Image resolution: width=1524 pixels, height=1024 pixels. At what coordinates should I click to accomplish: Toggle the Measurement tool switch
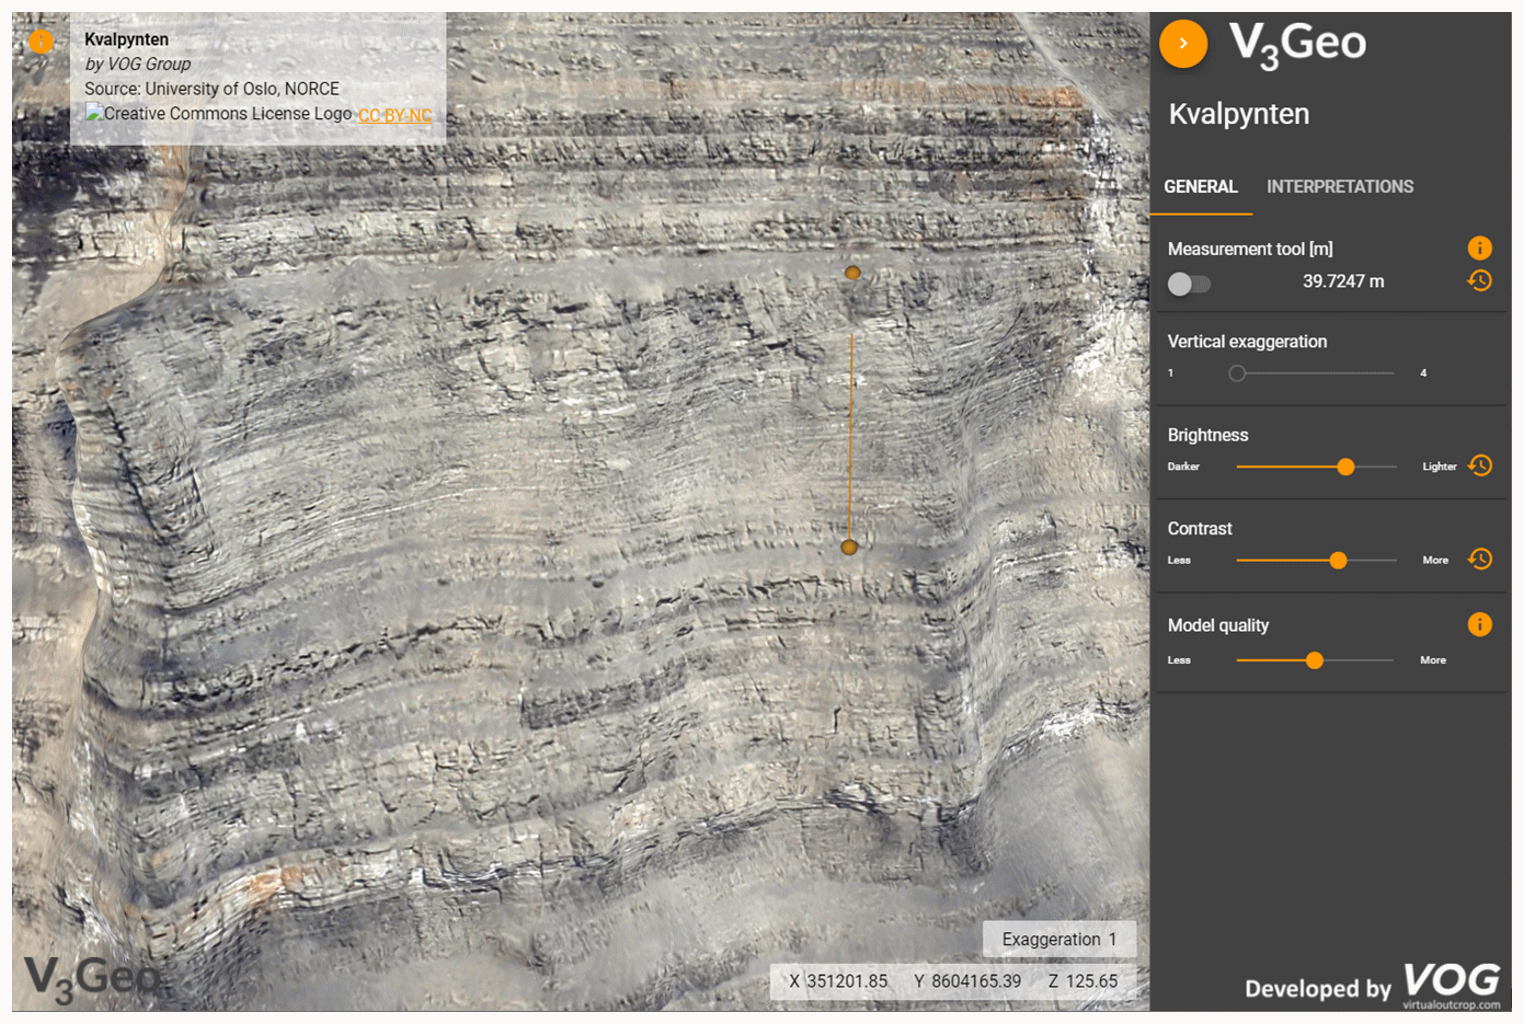(1188, 284)
